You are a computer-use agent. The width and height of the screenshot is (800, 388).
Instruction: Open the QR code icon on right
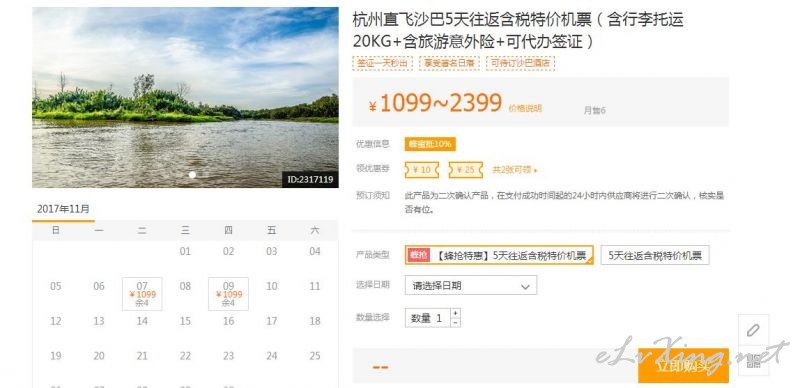point(753,361)
